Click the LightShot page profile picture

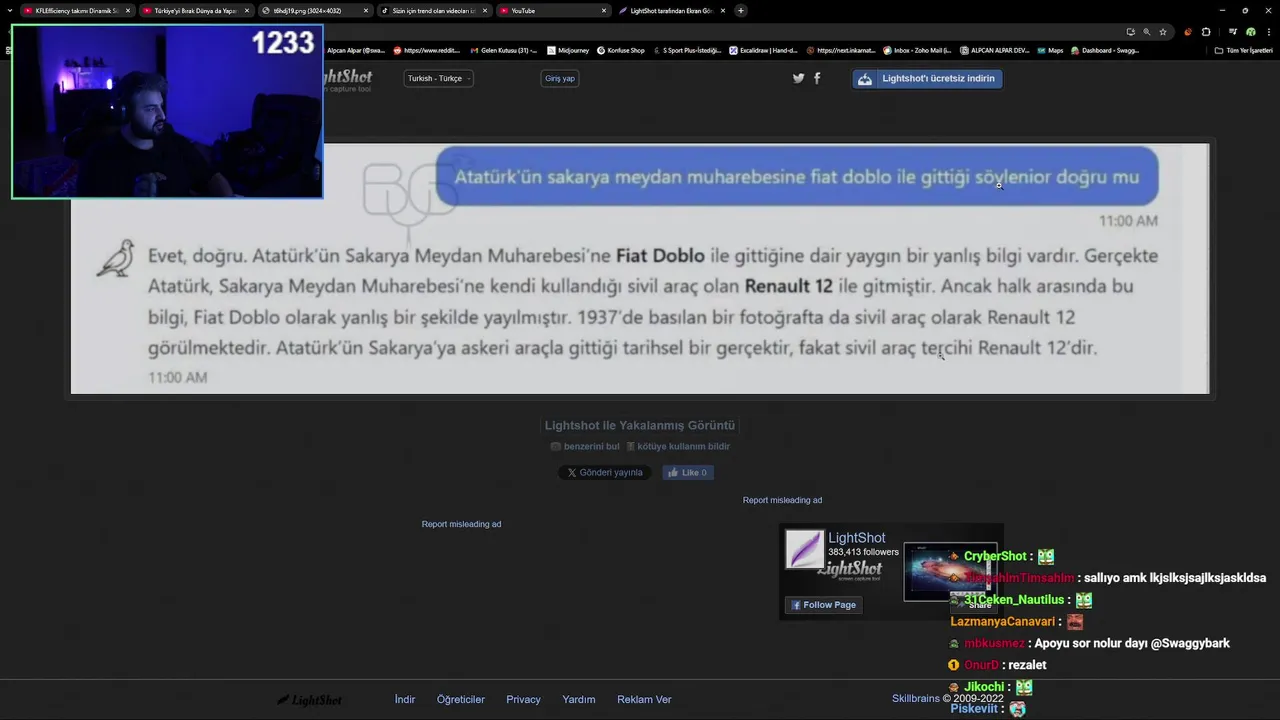(x=805, y=549)
